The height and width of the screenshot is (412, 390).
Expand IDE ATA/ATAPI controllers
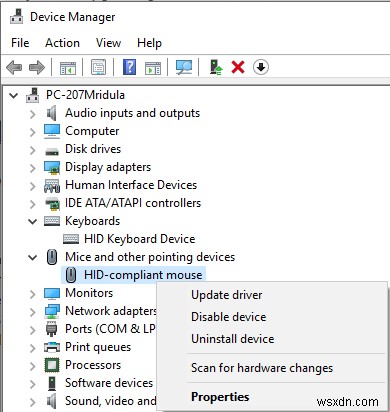point(32,204)
